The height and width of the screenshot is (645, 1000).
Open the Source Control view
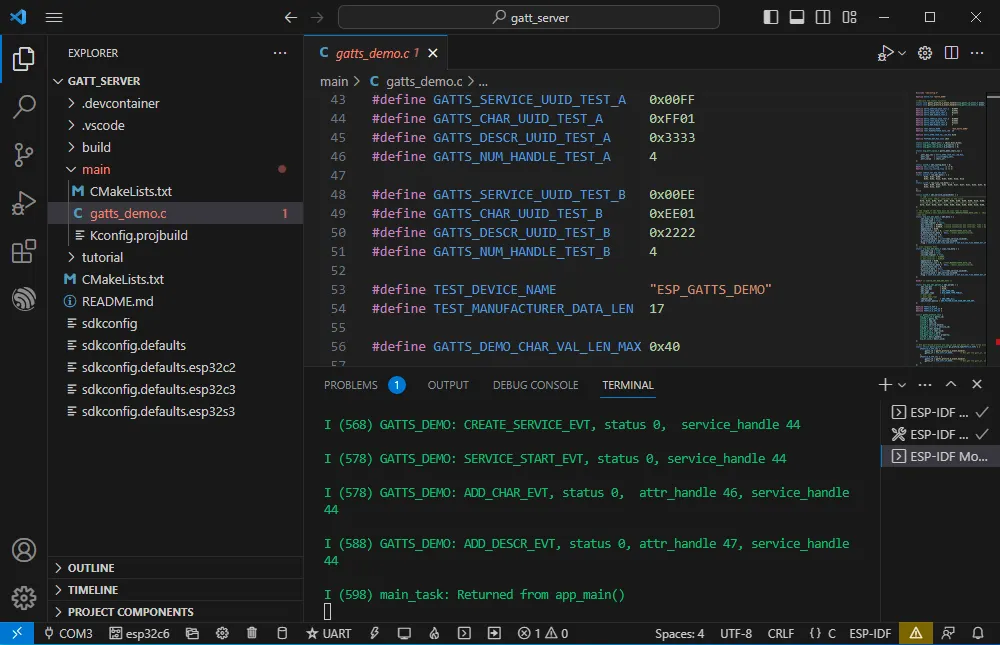click(24, 154)
